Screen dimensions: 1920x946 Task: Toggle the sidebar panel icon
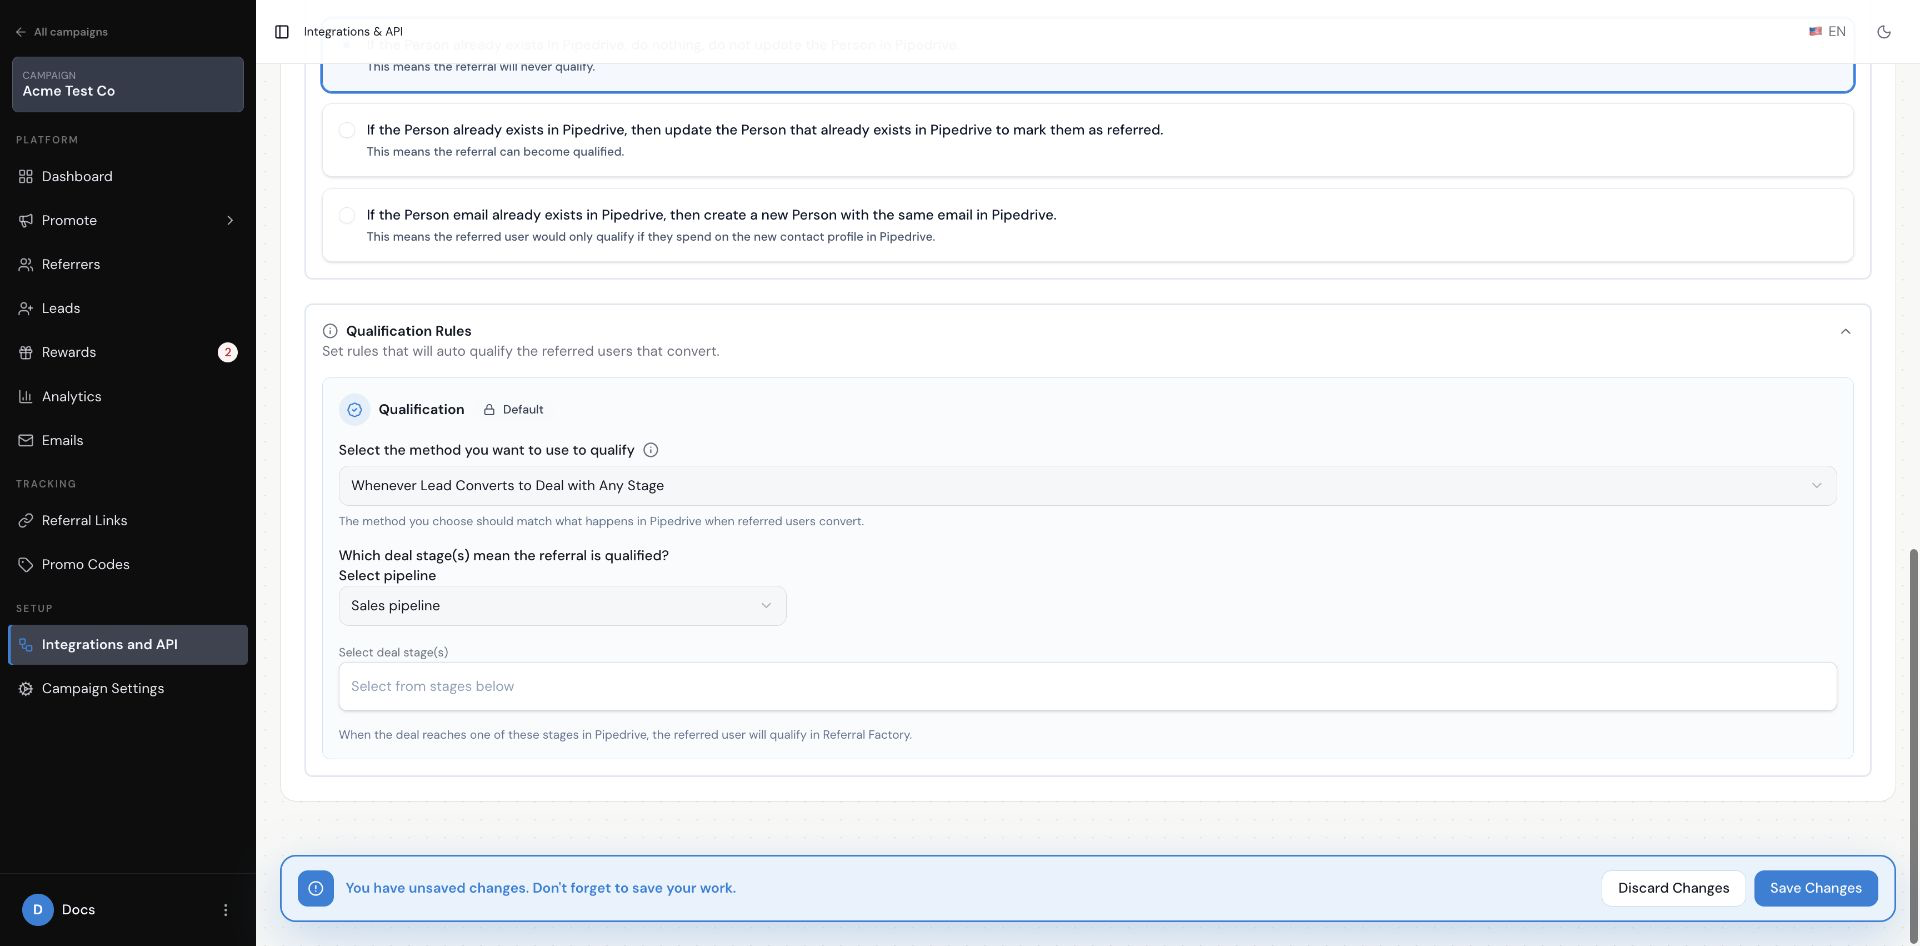click(x=282, y=32)
